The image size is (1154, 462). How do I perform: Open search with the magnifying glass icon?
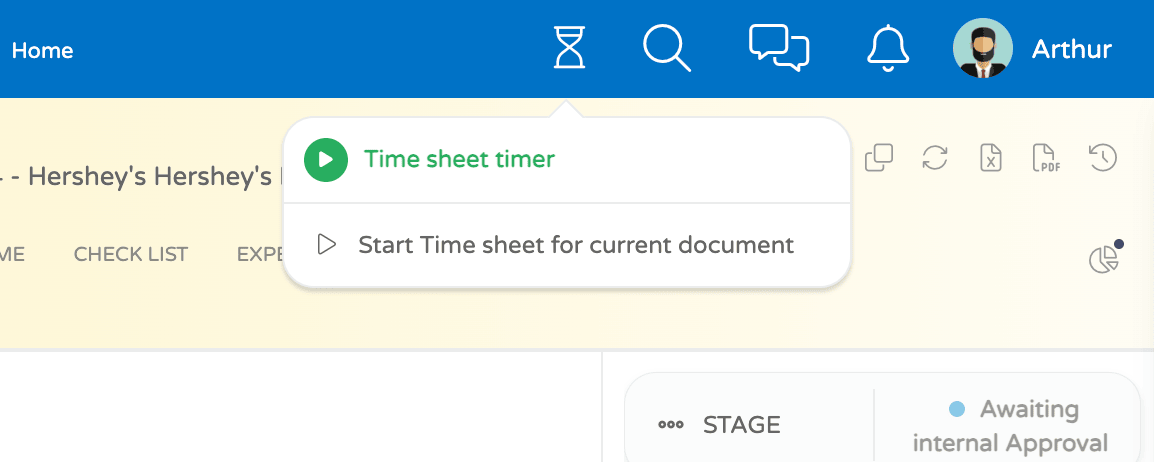click(666, 48)
